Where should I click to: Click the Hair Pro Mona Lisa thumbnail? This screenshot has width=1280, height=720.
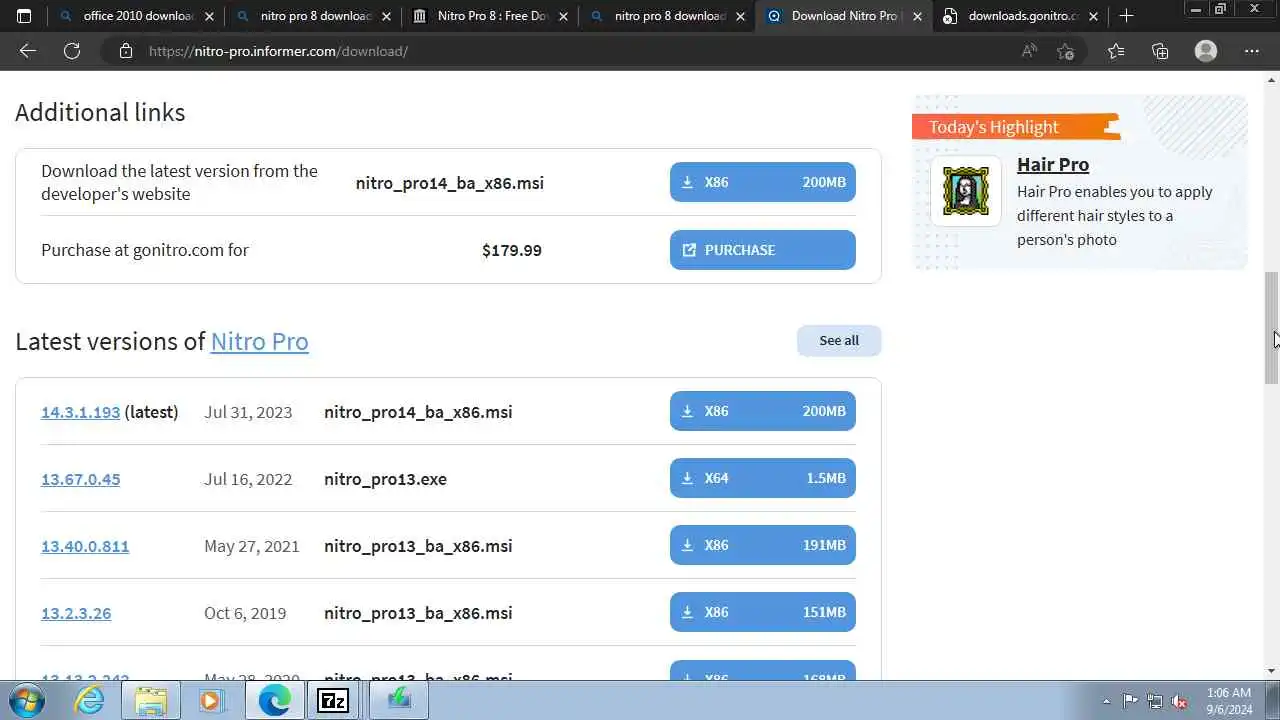tap(966, 191)
